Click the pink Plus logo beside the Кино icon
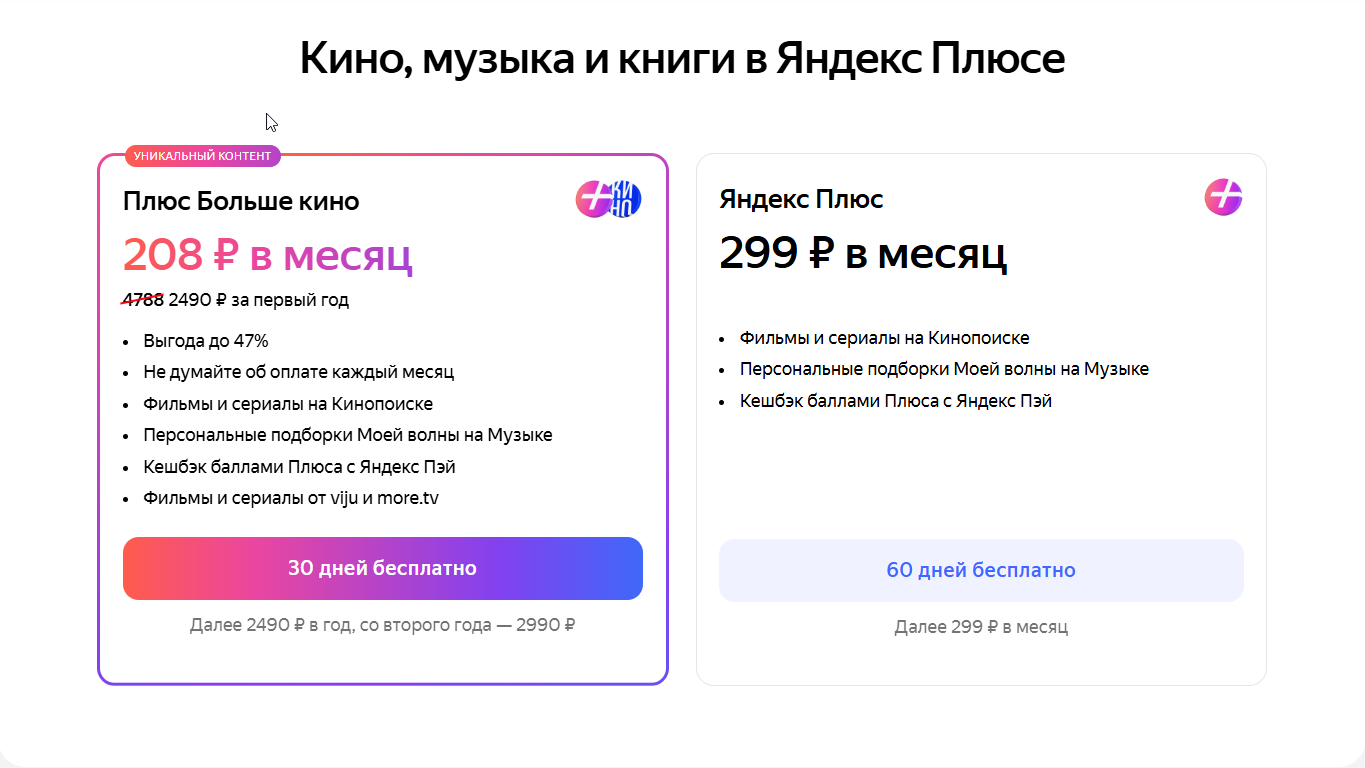Viewport: 1365px width, 768px height. click(x=592, y=199)
